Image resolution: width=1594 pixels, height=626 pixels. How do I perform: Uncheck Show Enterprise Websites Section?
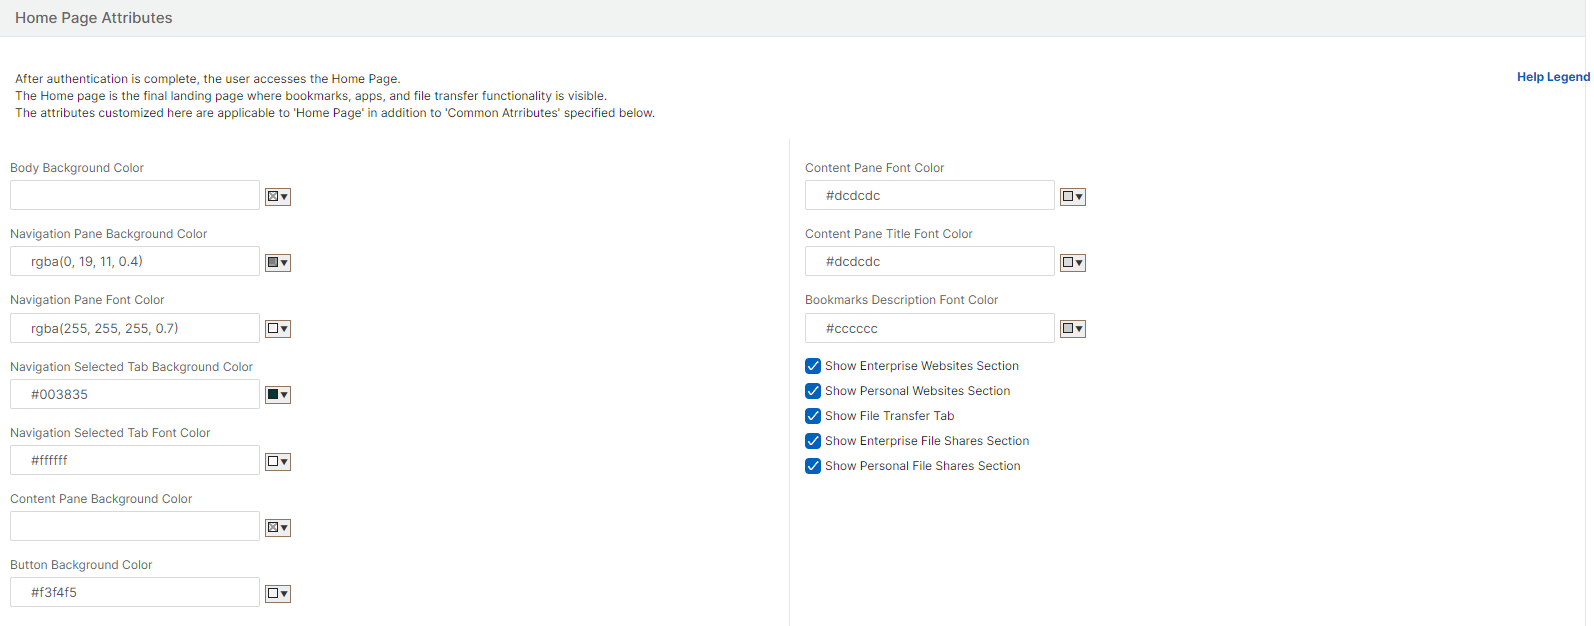click(x=813, y=366)
